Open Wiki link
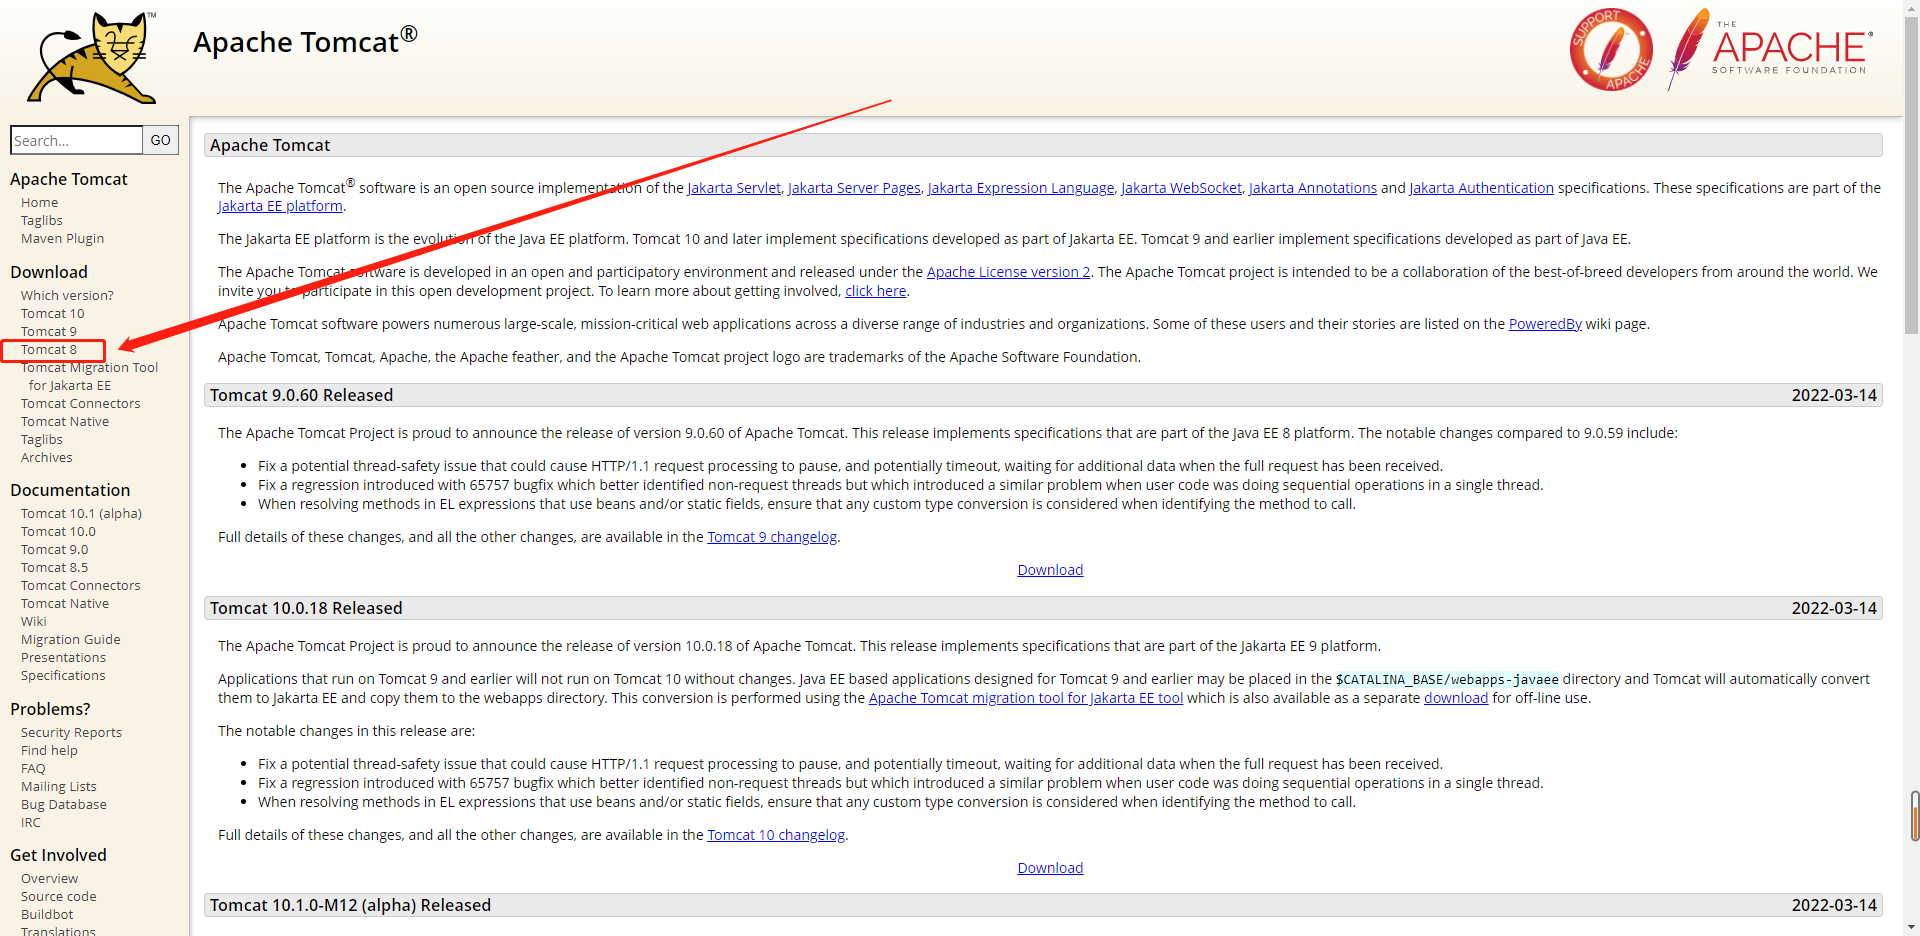The height and width of the screenshot is (936, 1920). [34, 621]
